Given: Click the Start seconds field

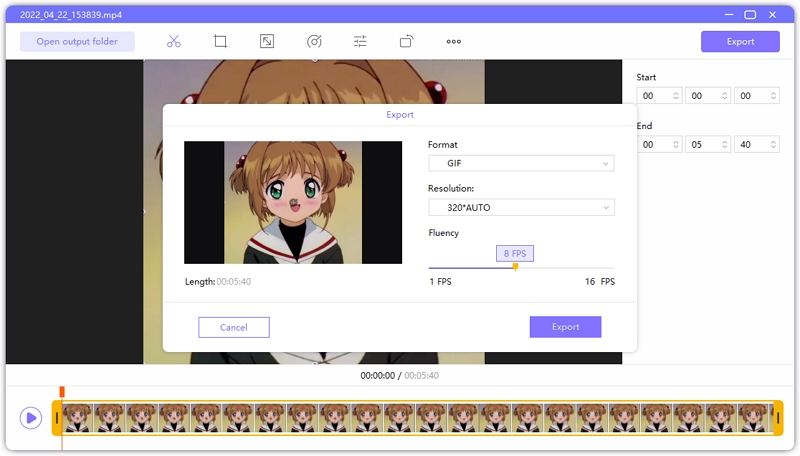Looking at the screenshot, I should tap(757, 96).
